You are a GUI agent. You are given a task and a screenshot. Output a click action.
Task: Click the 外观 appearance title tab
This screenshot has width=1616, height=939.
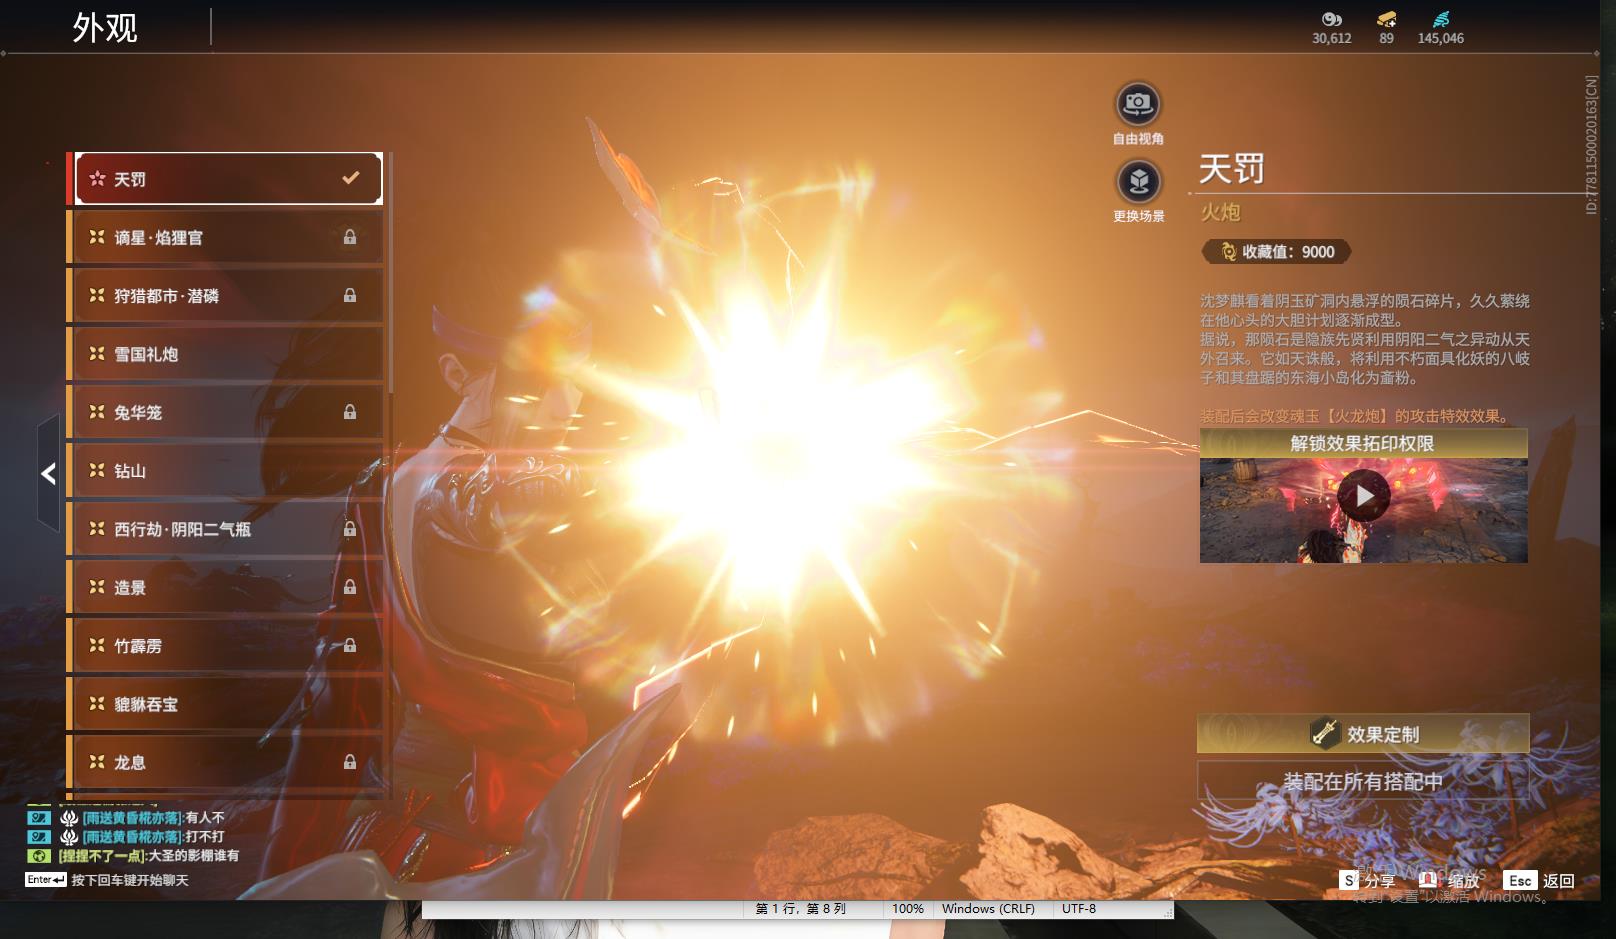pos(105,28)
